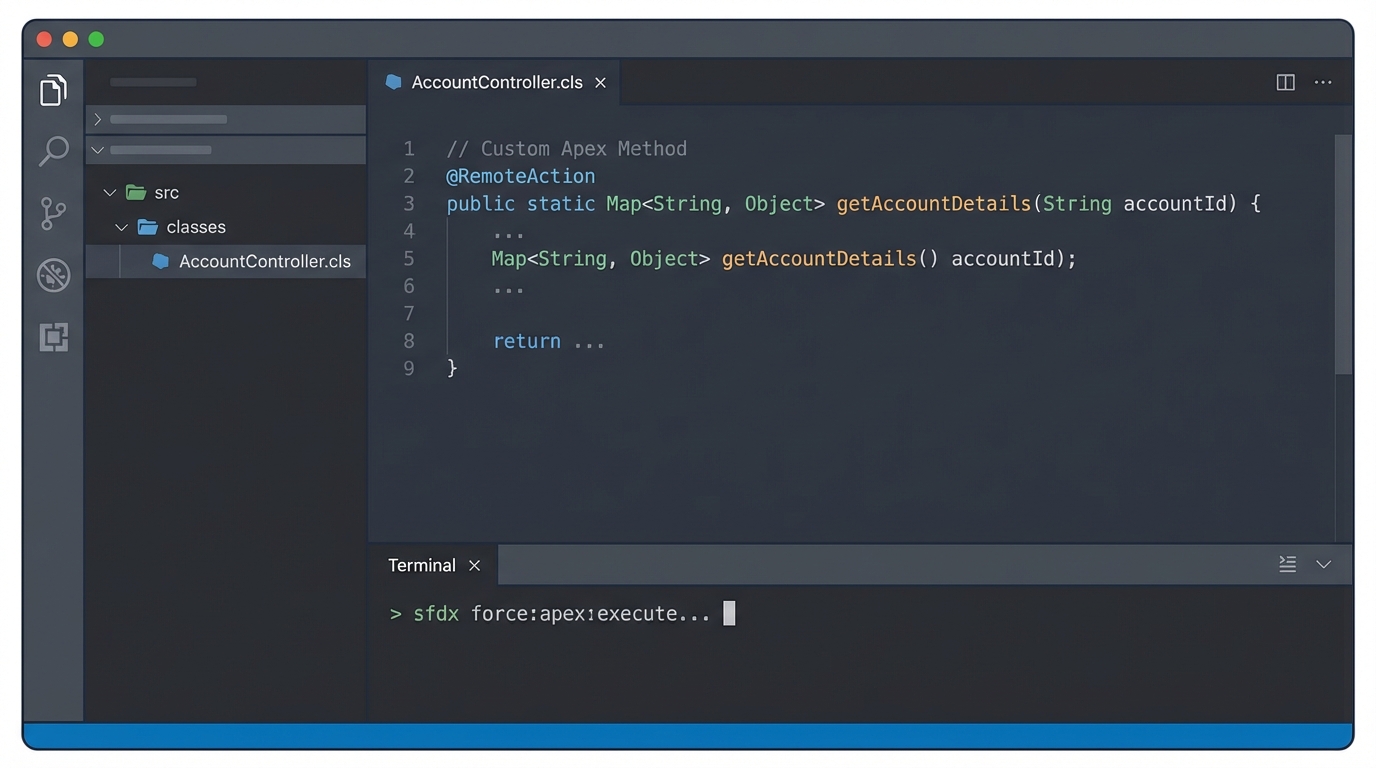This screenshot has width=1376, height=768.
Task: Open the launch terminal profile icon
Action: 1287,564
